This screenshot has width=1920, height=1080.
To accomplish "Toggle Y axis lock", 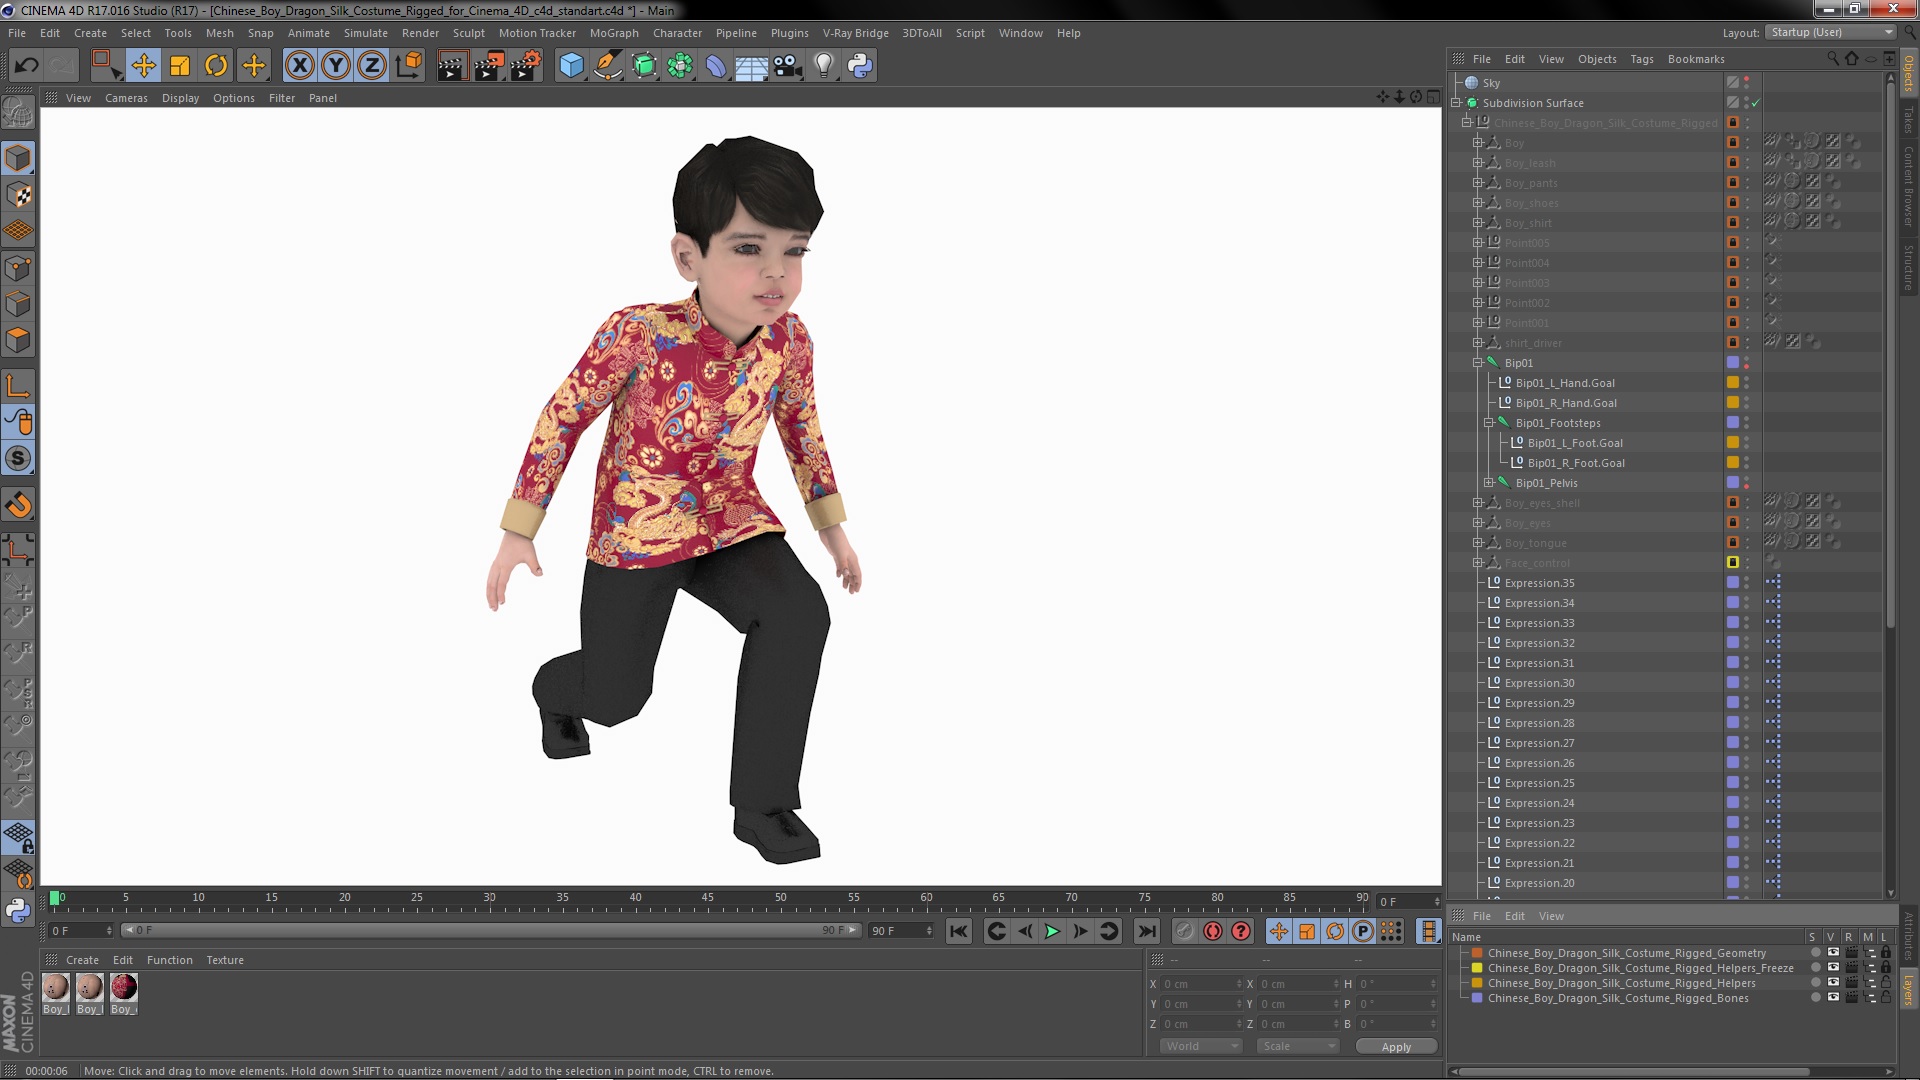I will pyautogui.click(x=336, y=66).
